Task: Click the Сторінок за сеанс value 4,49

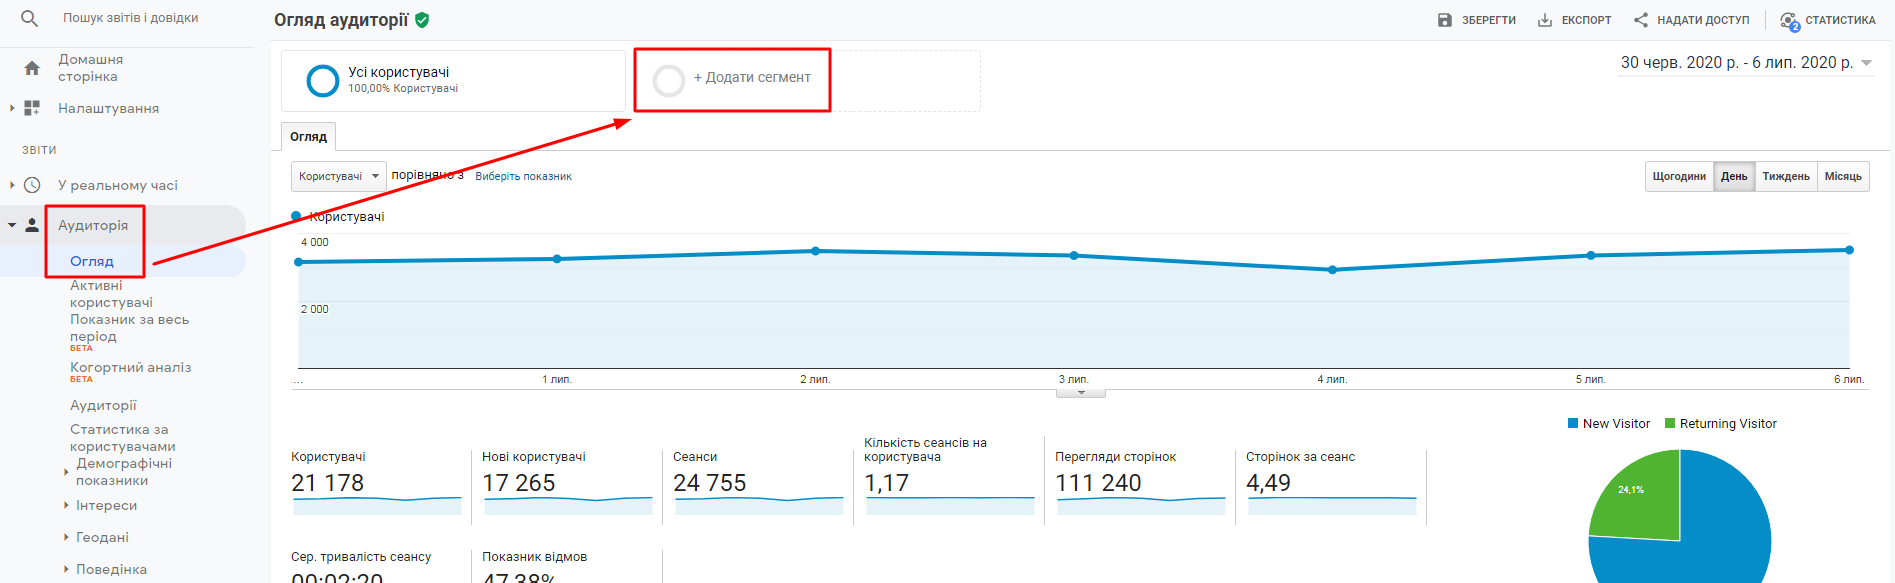Action: 1269,483
